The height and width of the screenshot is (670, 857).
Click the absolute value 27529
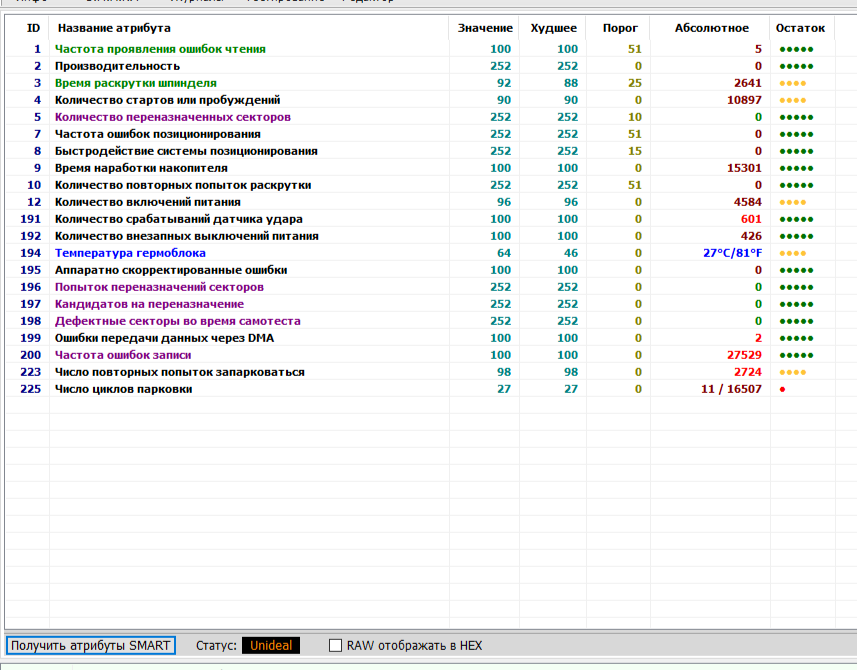[x=744, y=355]
